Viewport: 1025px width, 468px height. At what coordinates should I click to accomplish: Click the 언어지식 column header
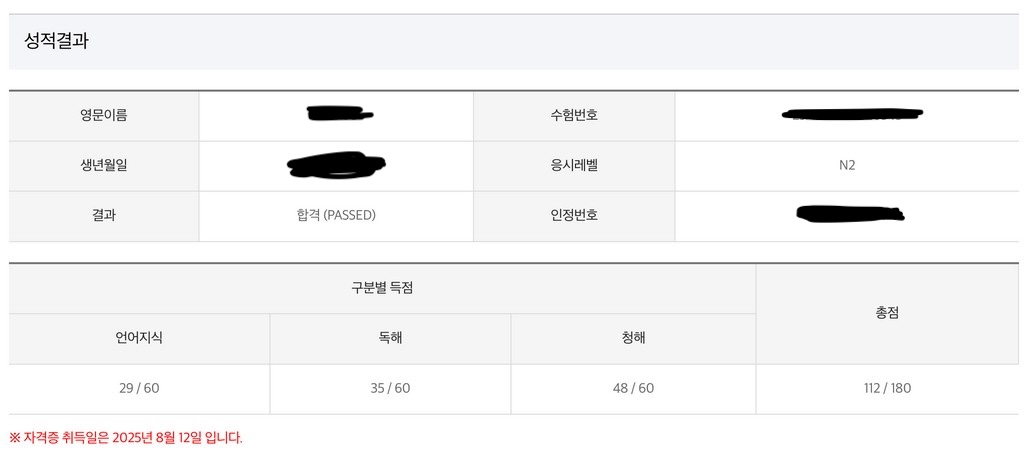[139, 338]
